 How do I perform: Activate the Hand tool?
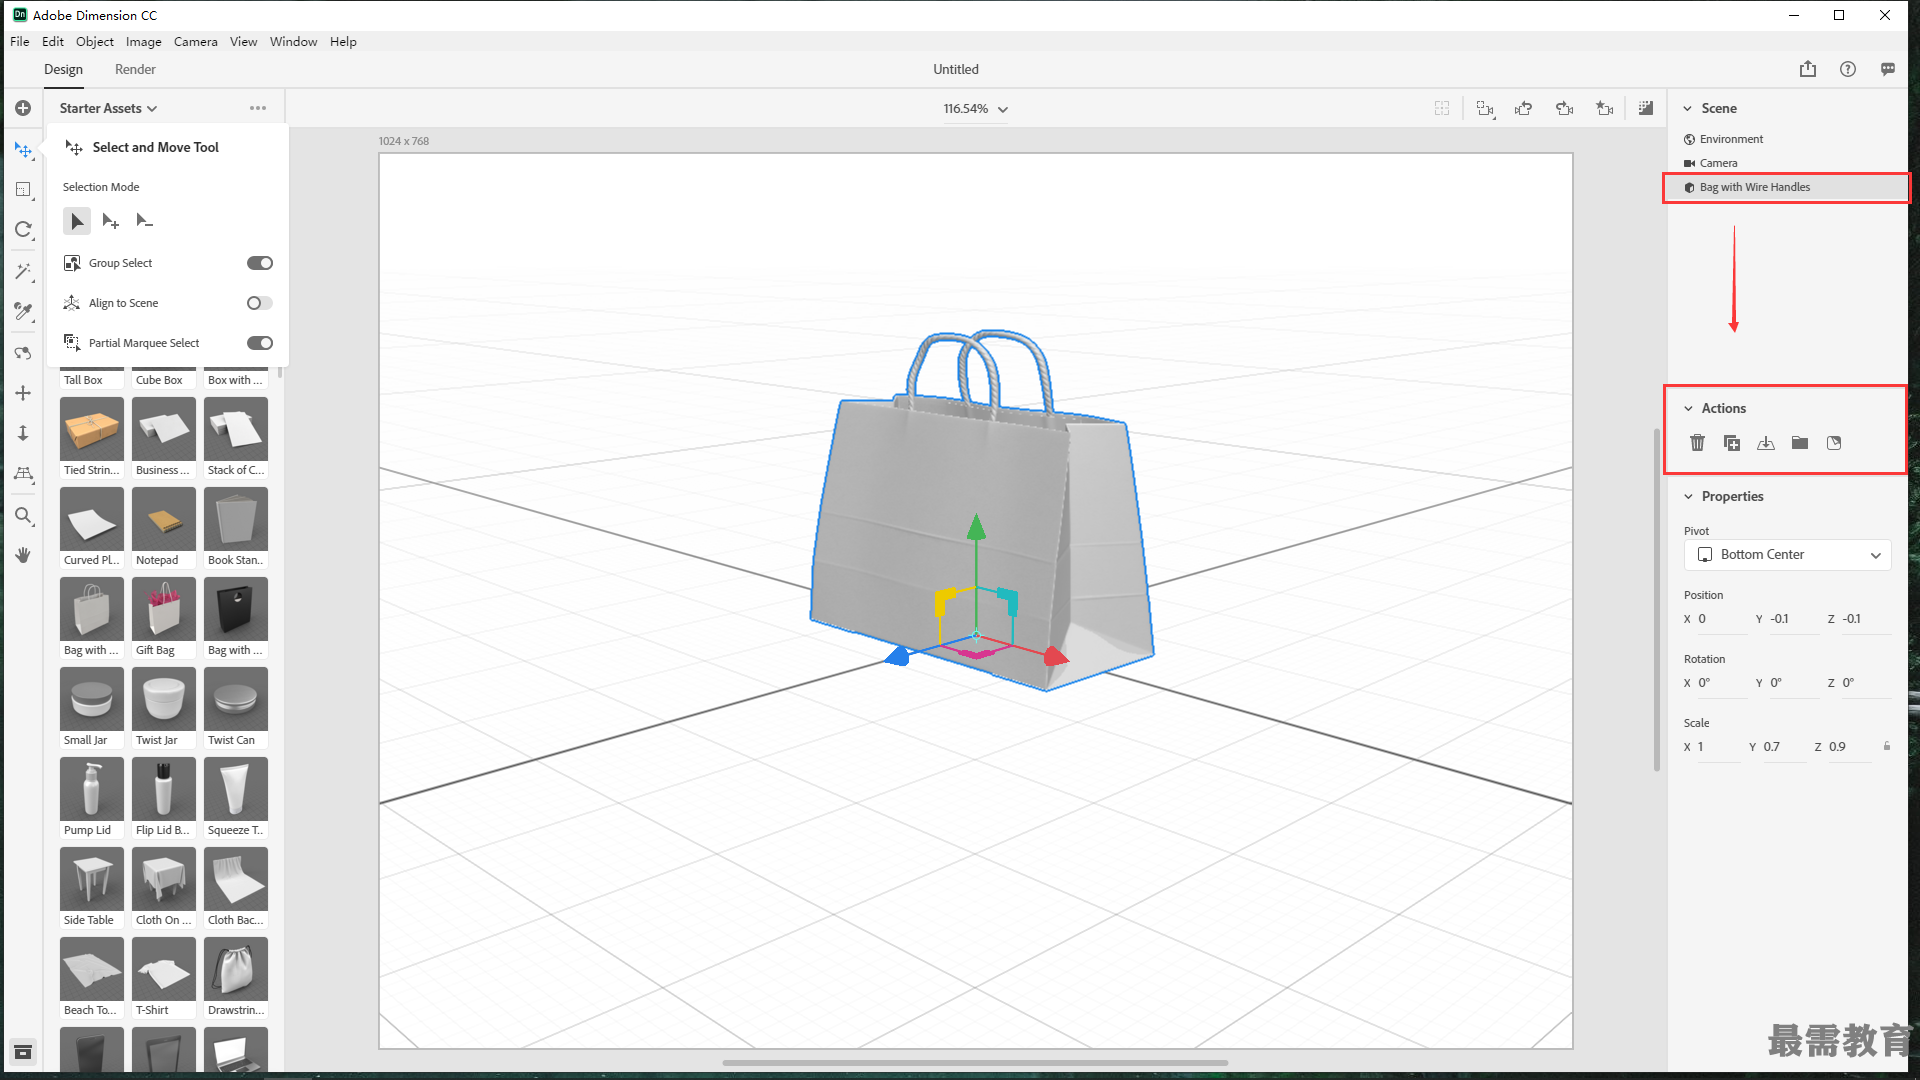pyautogui.click(x=23, y=555)
